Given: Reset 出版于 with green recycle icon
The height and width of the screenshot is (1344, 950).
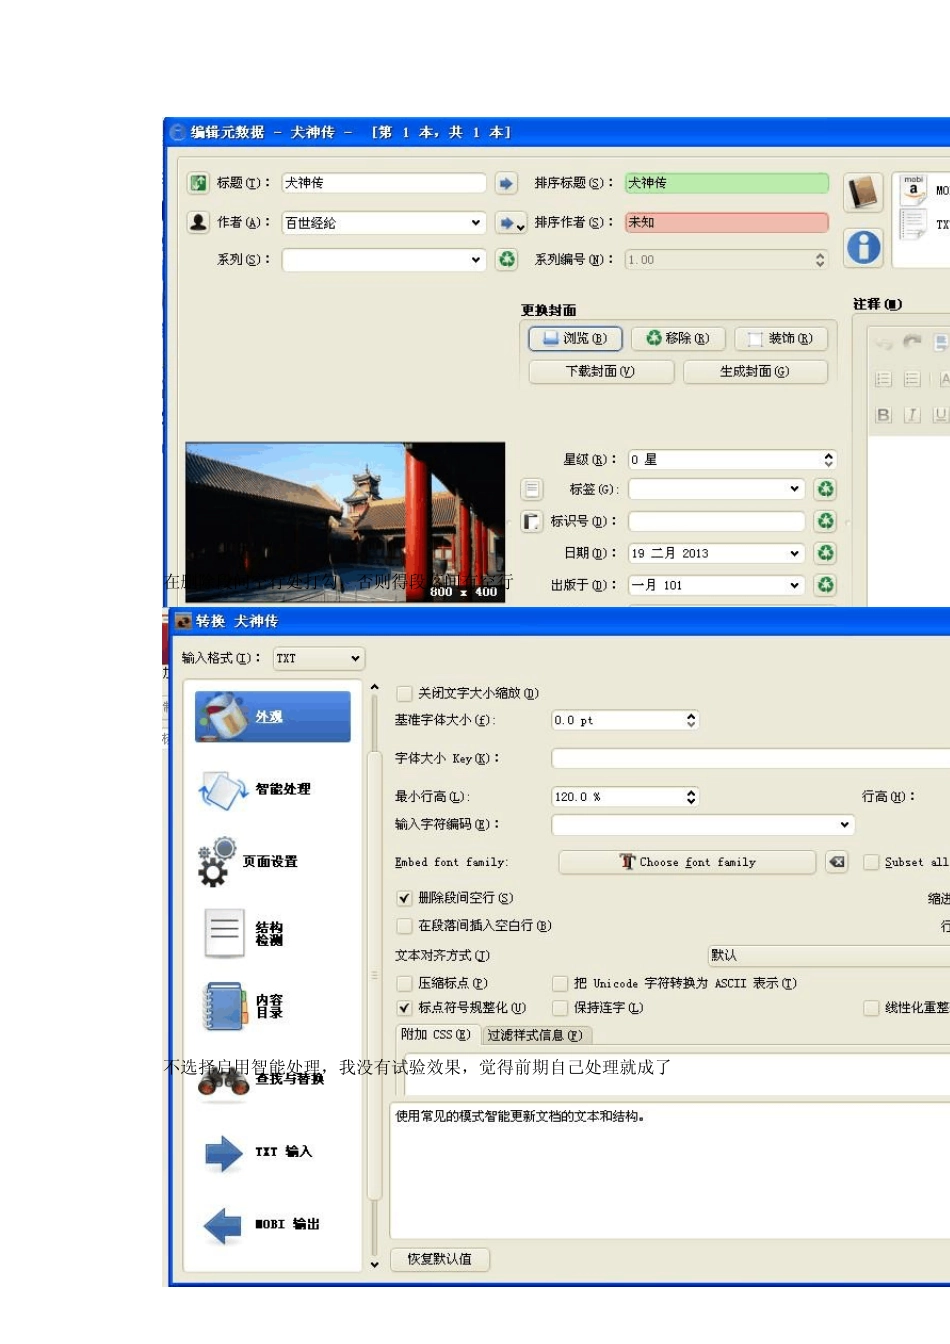Looking at the screenshot, I should tap(826, 585).
